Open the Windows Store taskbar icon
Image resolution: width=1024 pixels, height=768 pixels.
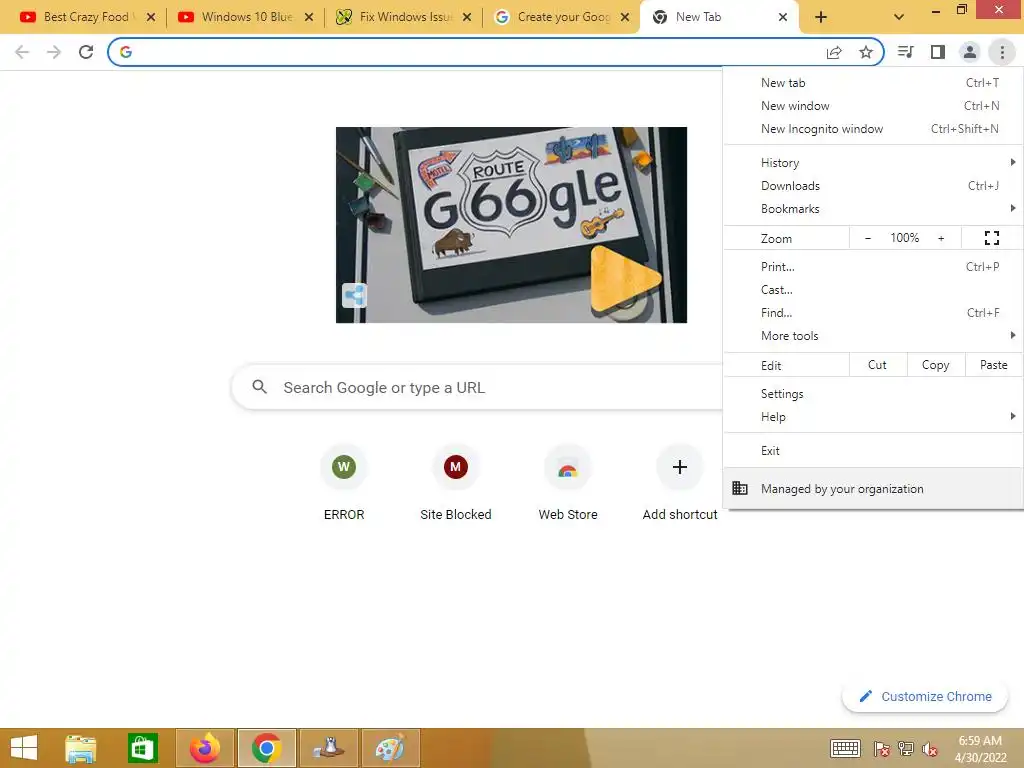click(142, 748)
